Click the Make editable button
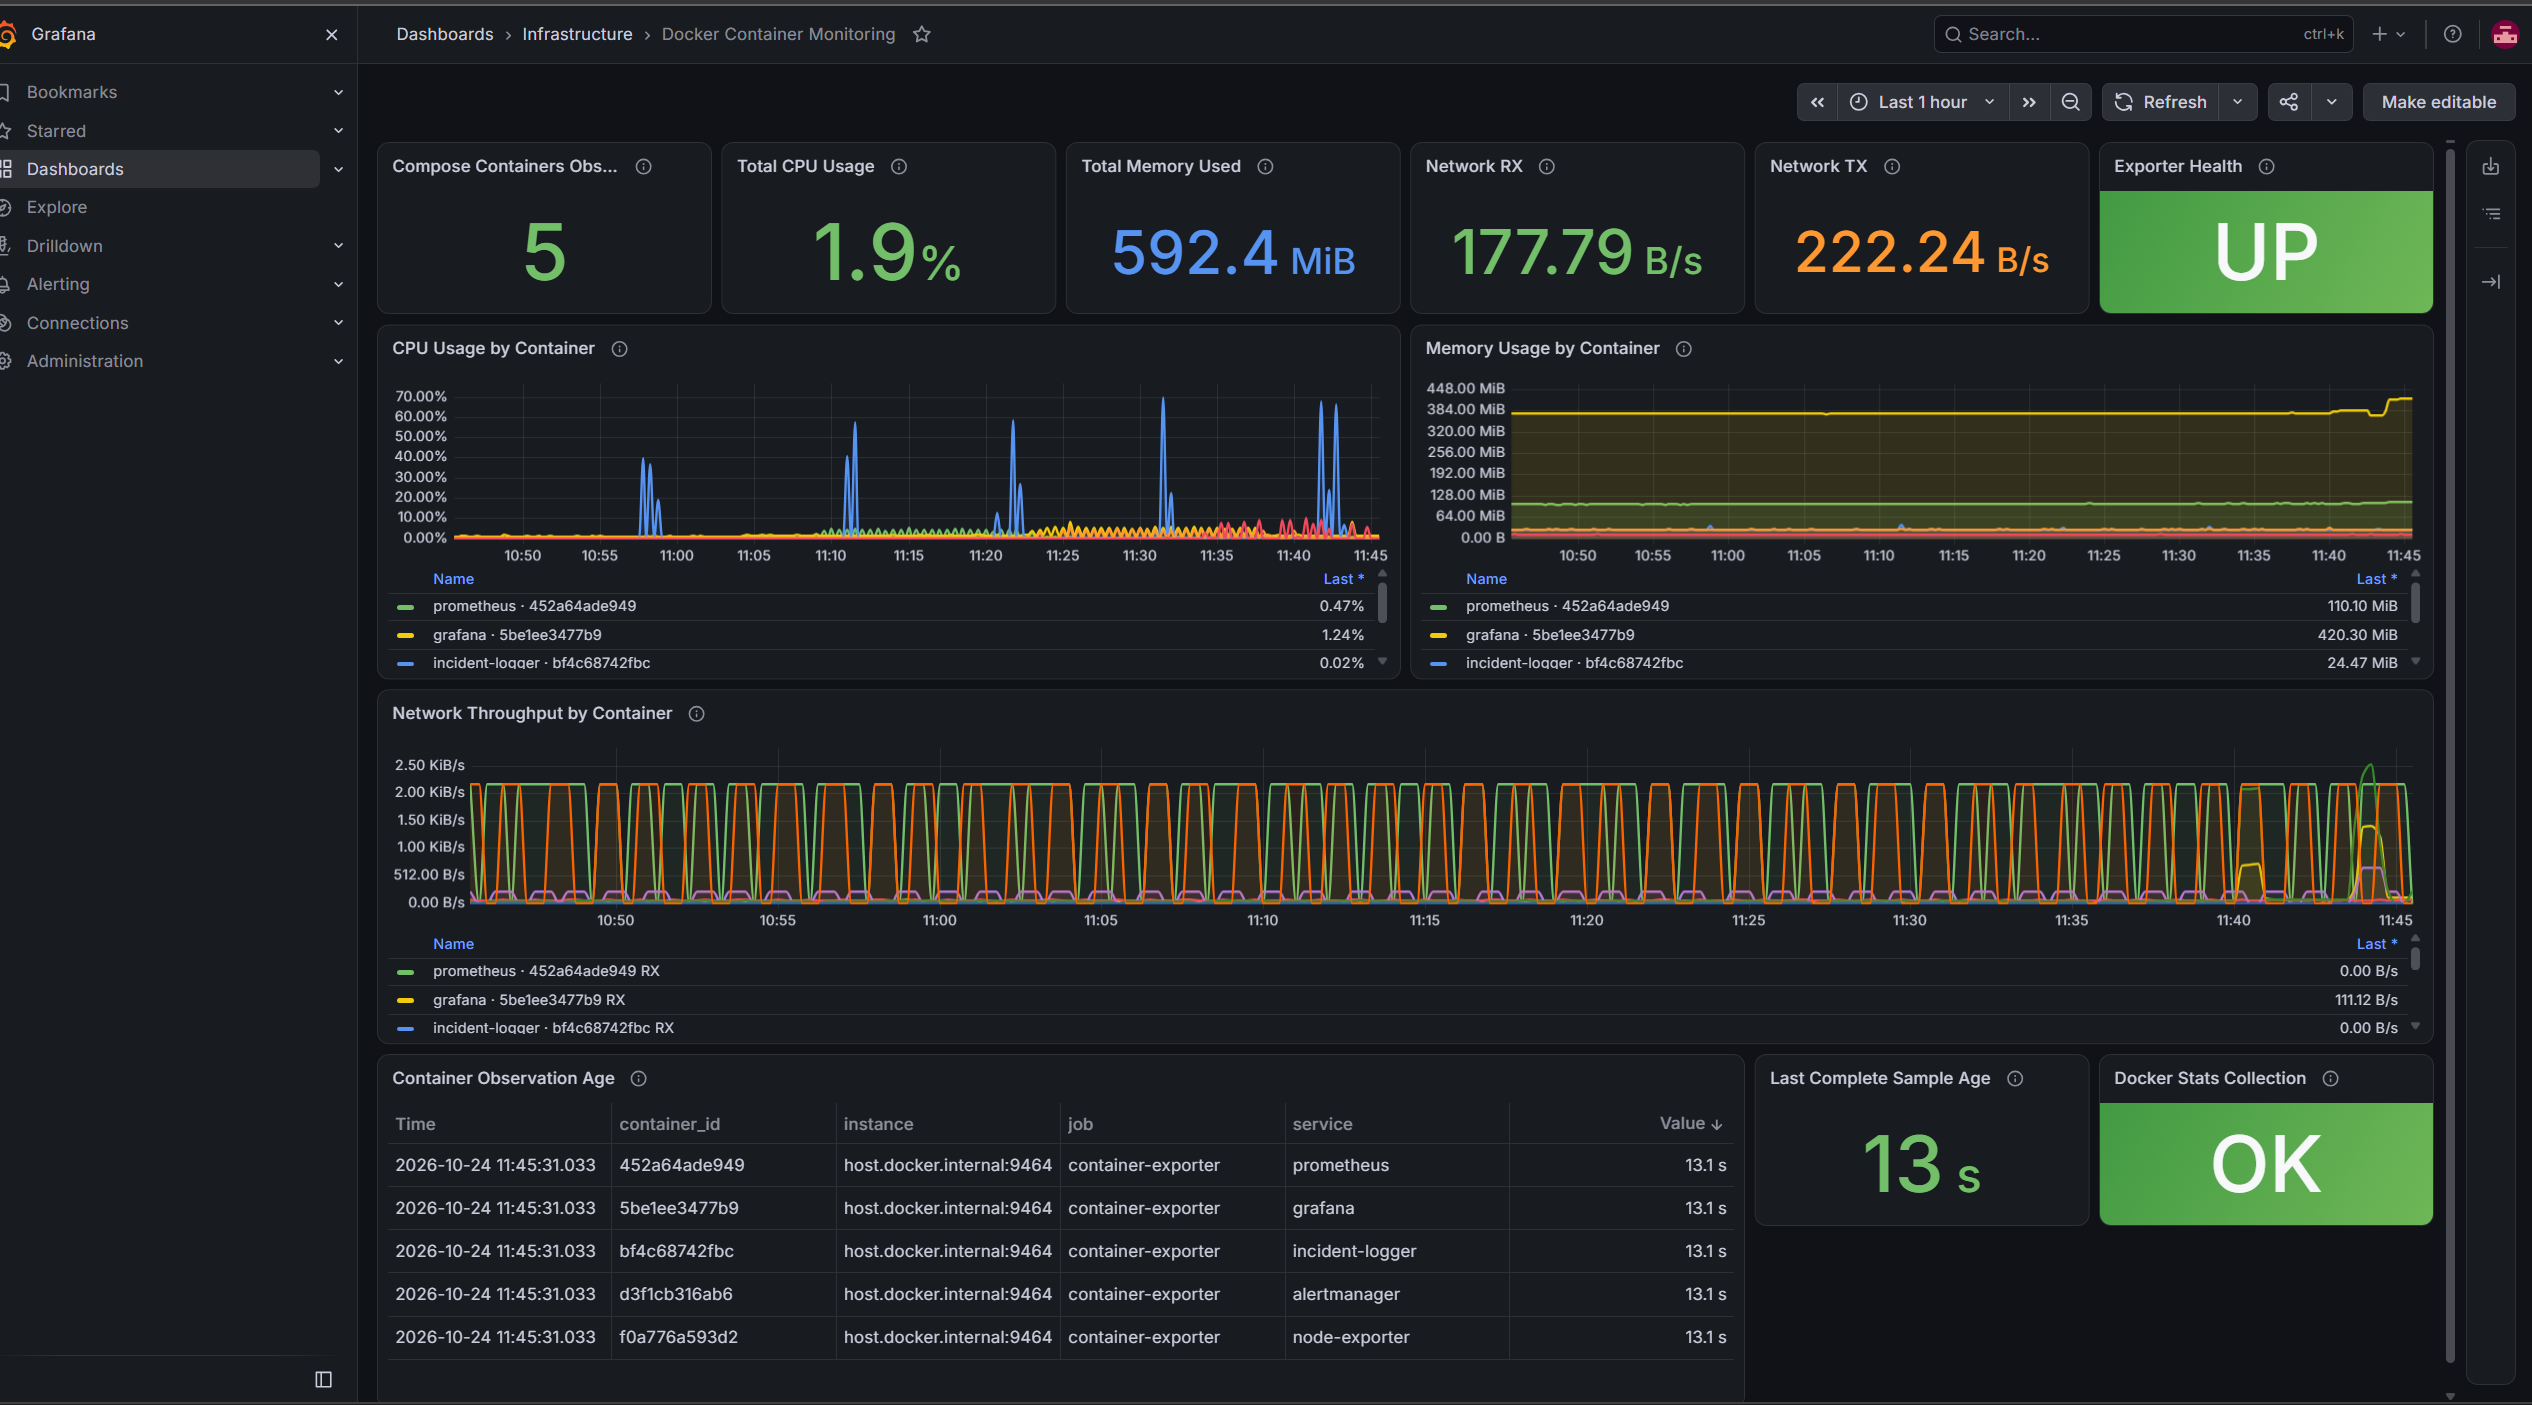The width and height of the screenshot is (2532, 1405). coord(2438,102)
